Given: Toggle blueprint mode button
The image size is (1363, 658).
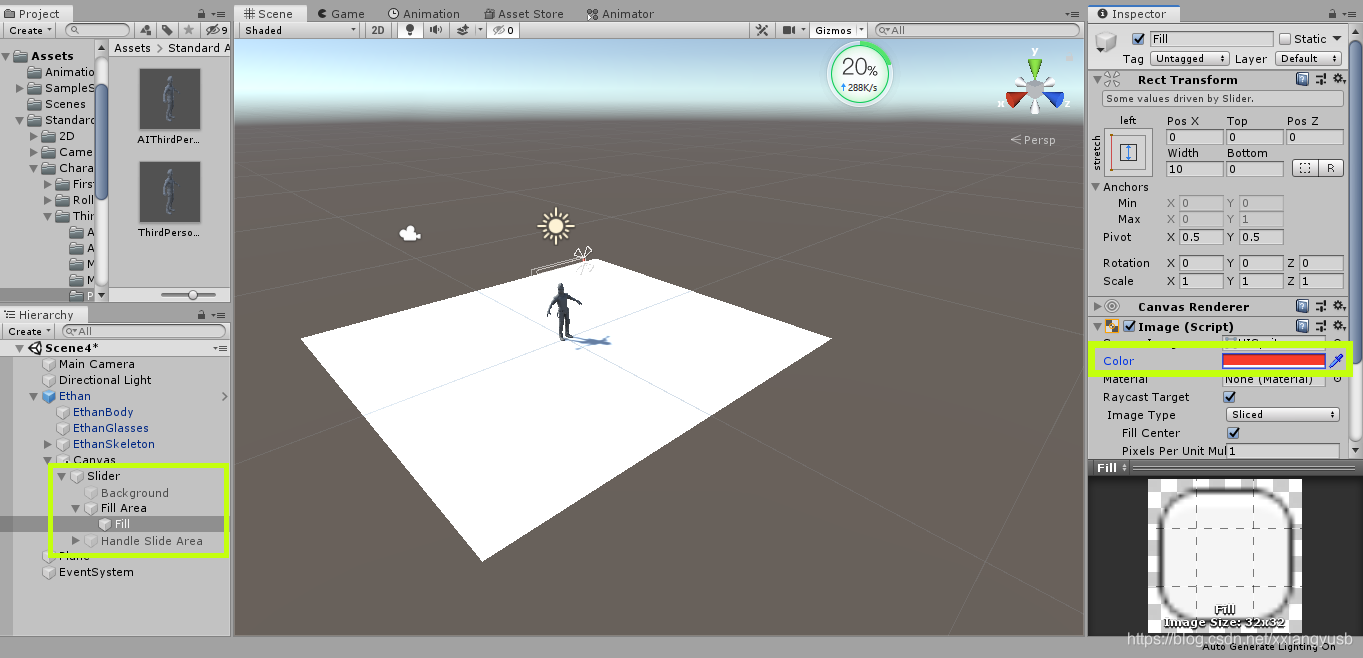Looking at the screenshot, I should coord(1304,168).
